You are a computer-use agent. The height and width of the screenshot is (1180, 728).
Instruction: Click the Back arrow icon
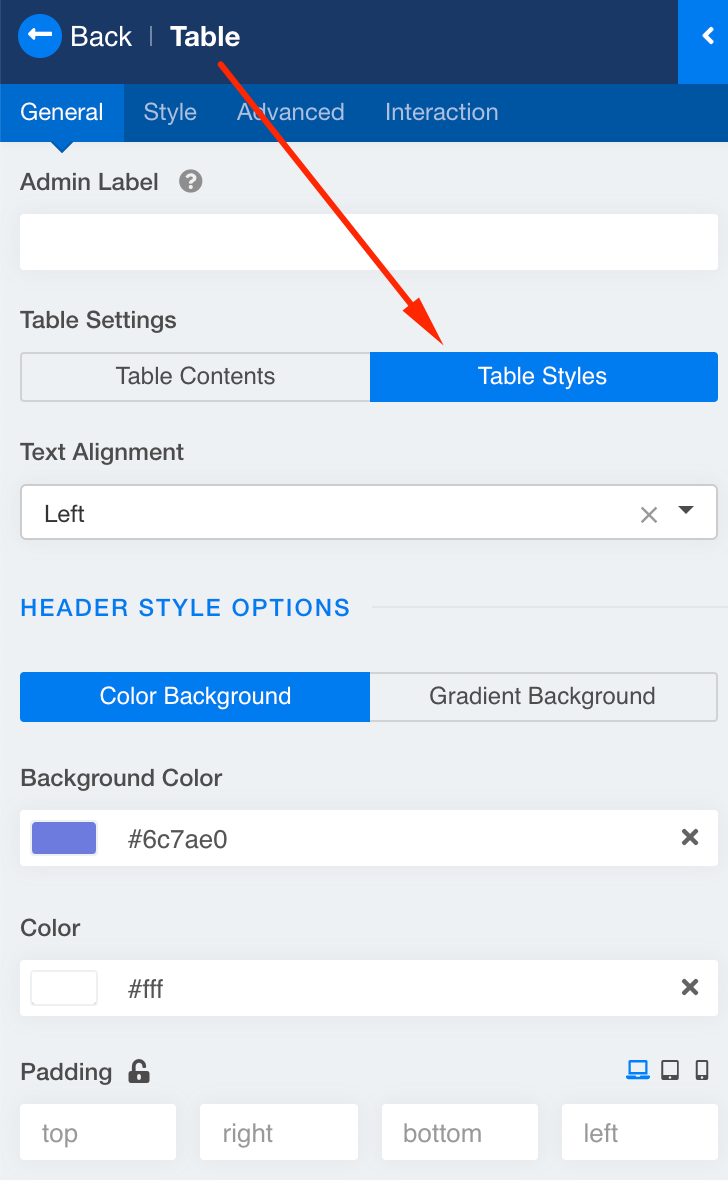pyautogui.click(x=40, y=37)
